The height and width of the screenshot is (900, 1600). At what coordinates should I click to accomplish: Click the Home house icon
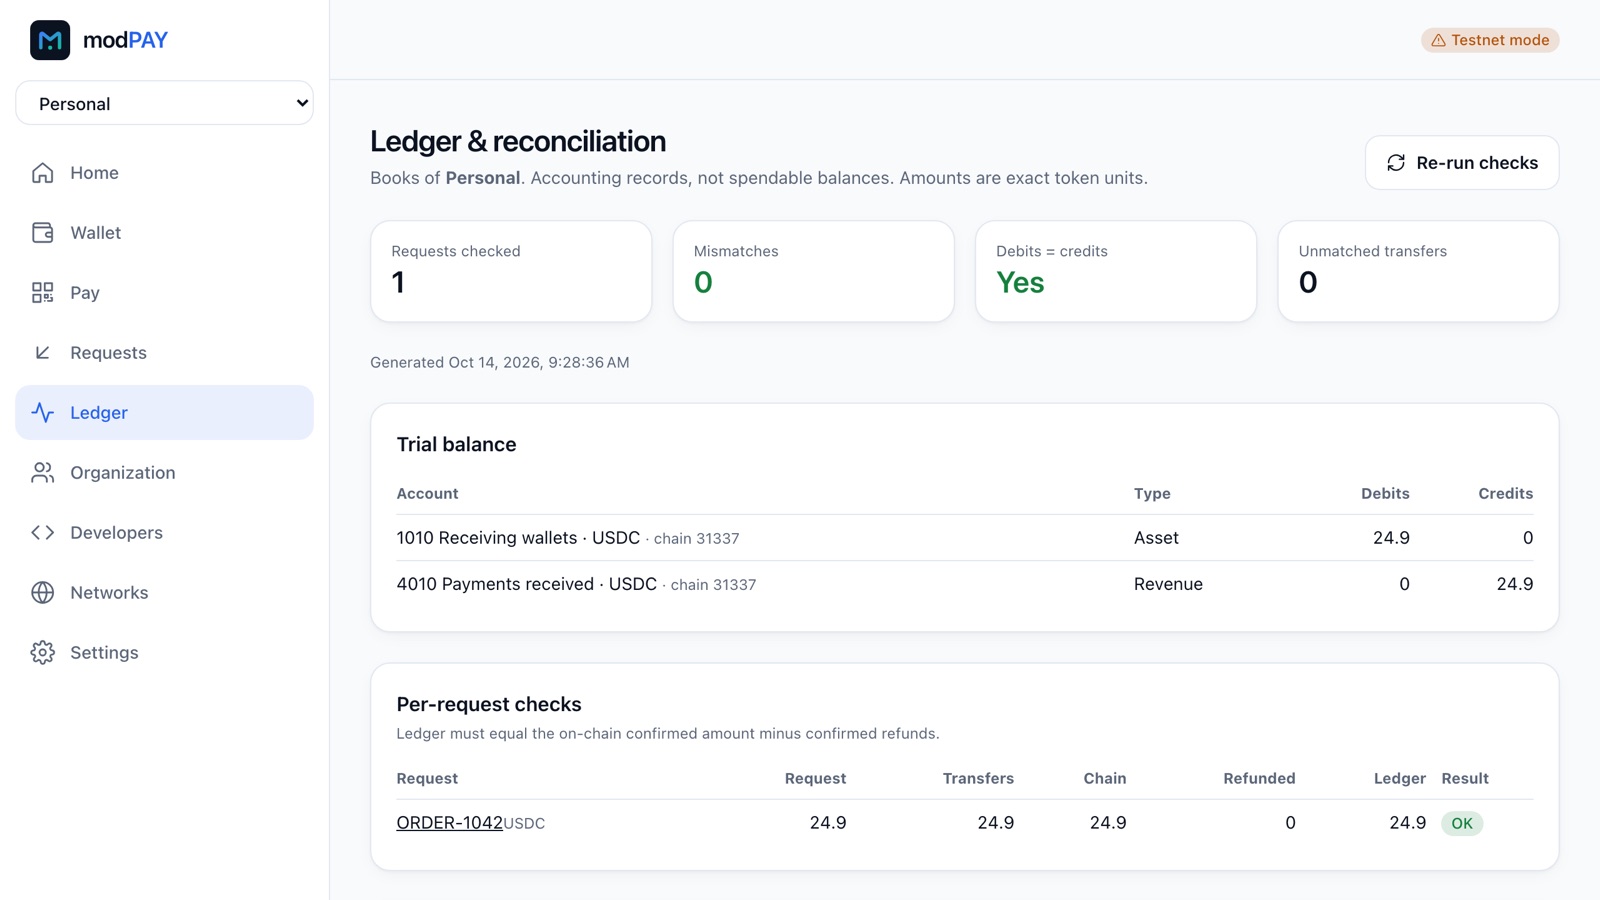click(x=42, y=173)
